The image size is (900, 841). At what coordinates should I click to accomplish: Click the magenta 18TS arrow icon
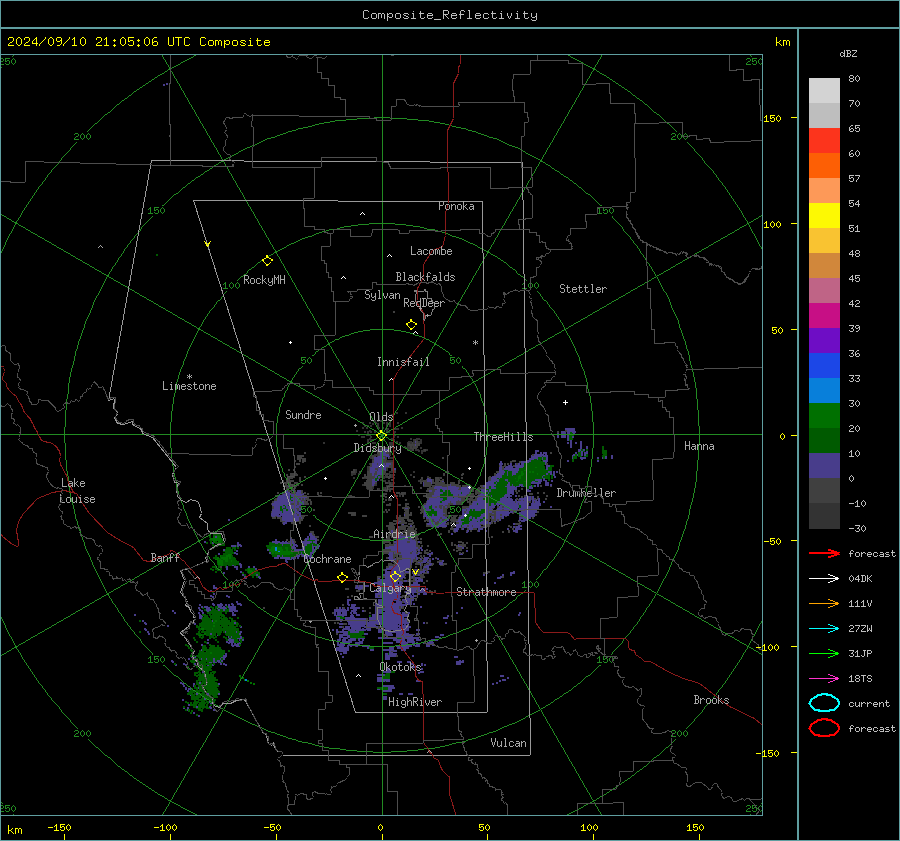tap(824, 679)
